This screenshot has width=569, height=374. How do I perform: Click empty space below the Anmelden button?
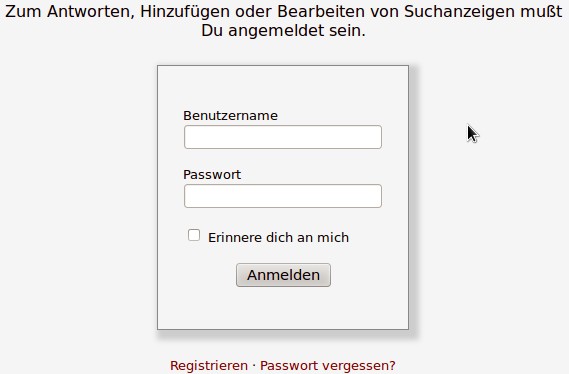tap(283, 308)
